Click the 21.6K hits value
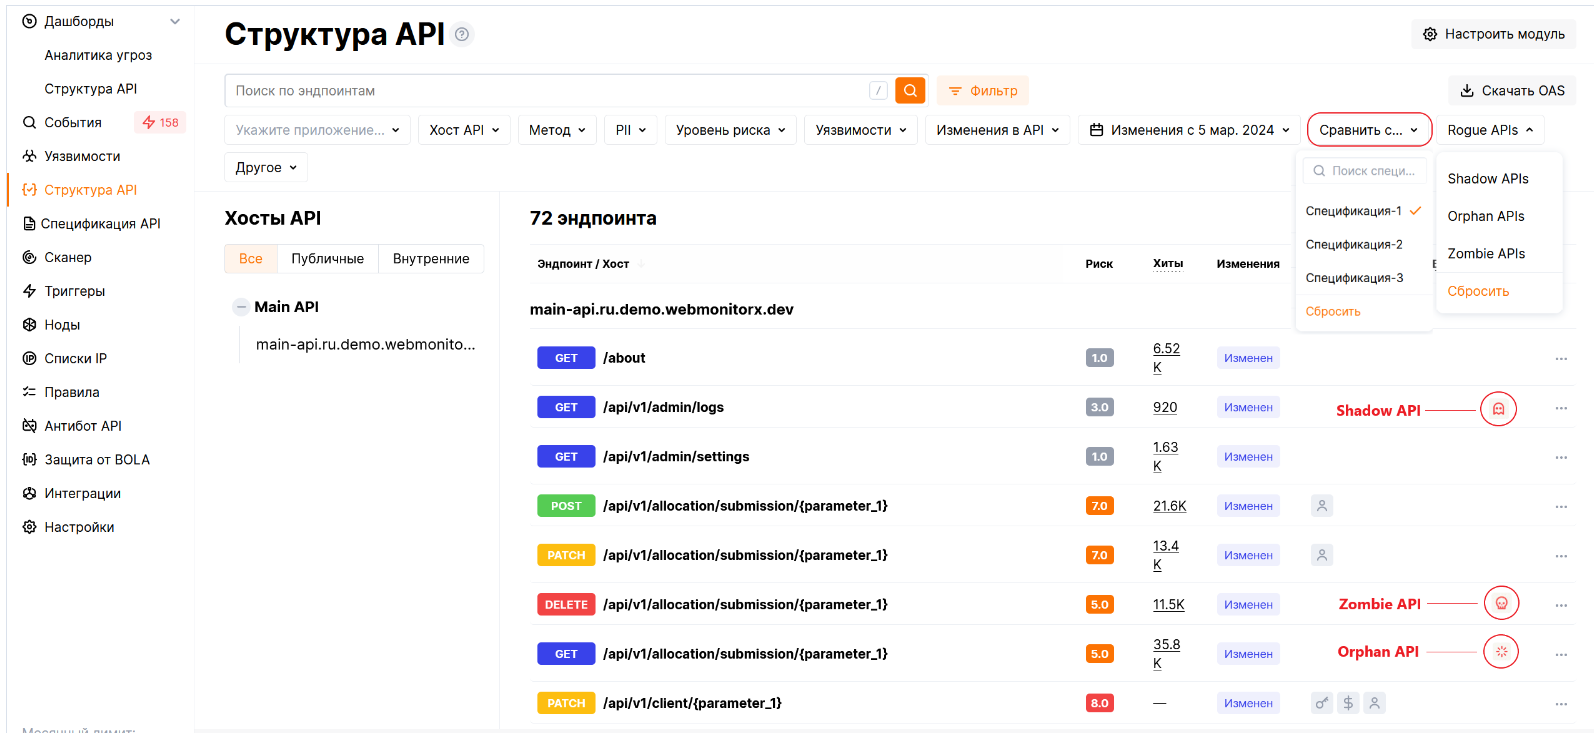1594x733 pixels. pos(1169,506)
